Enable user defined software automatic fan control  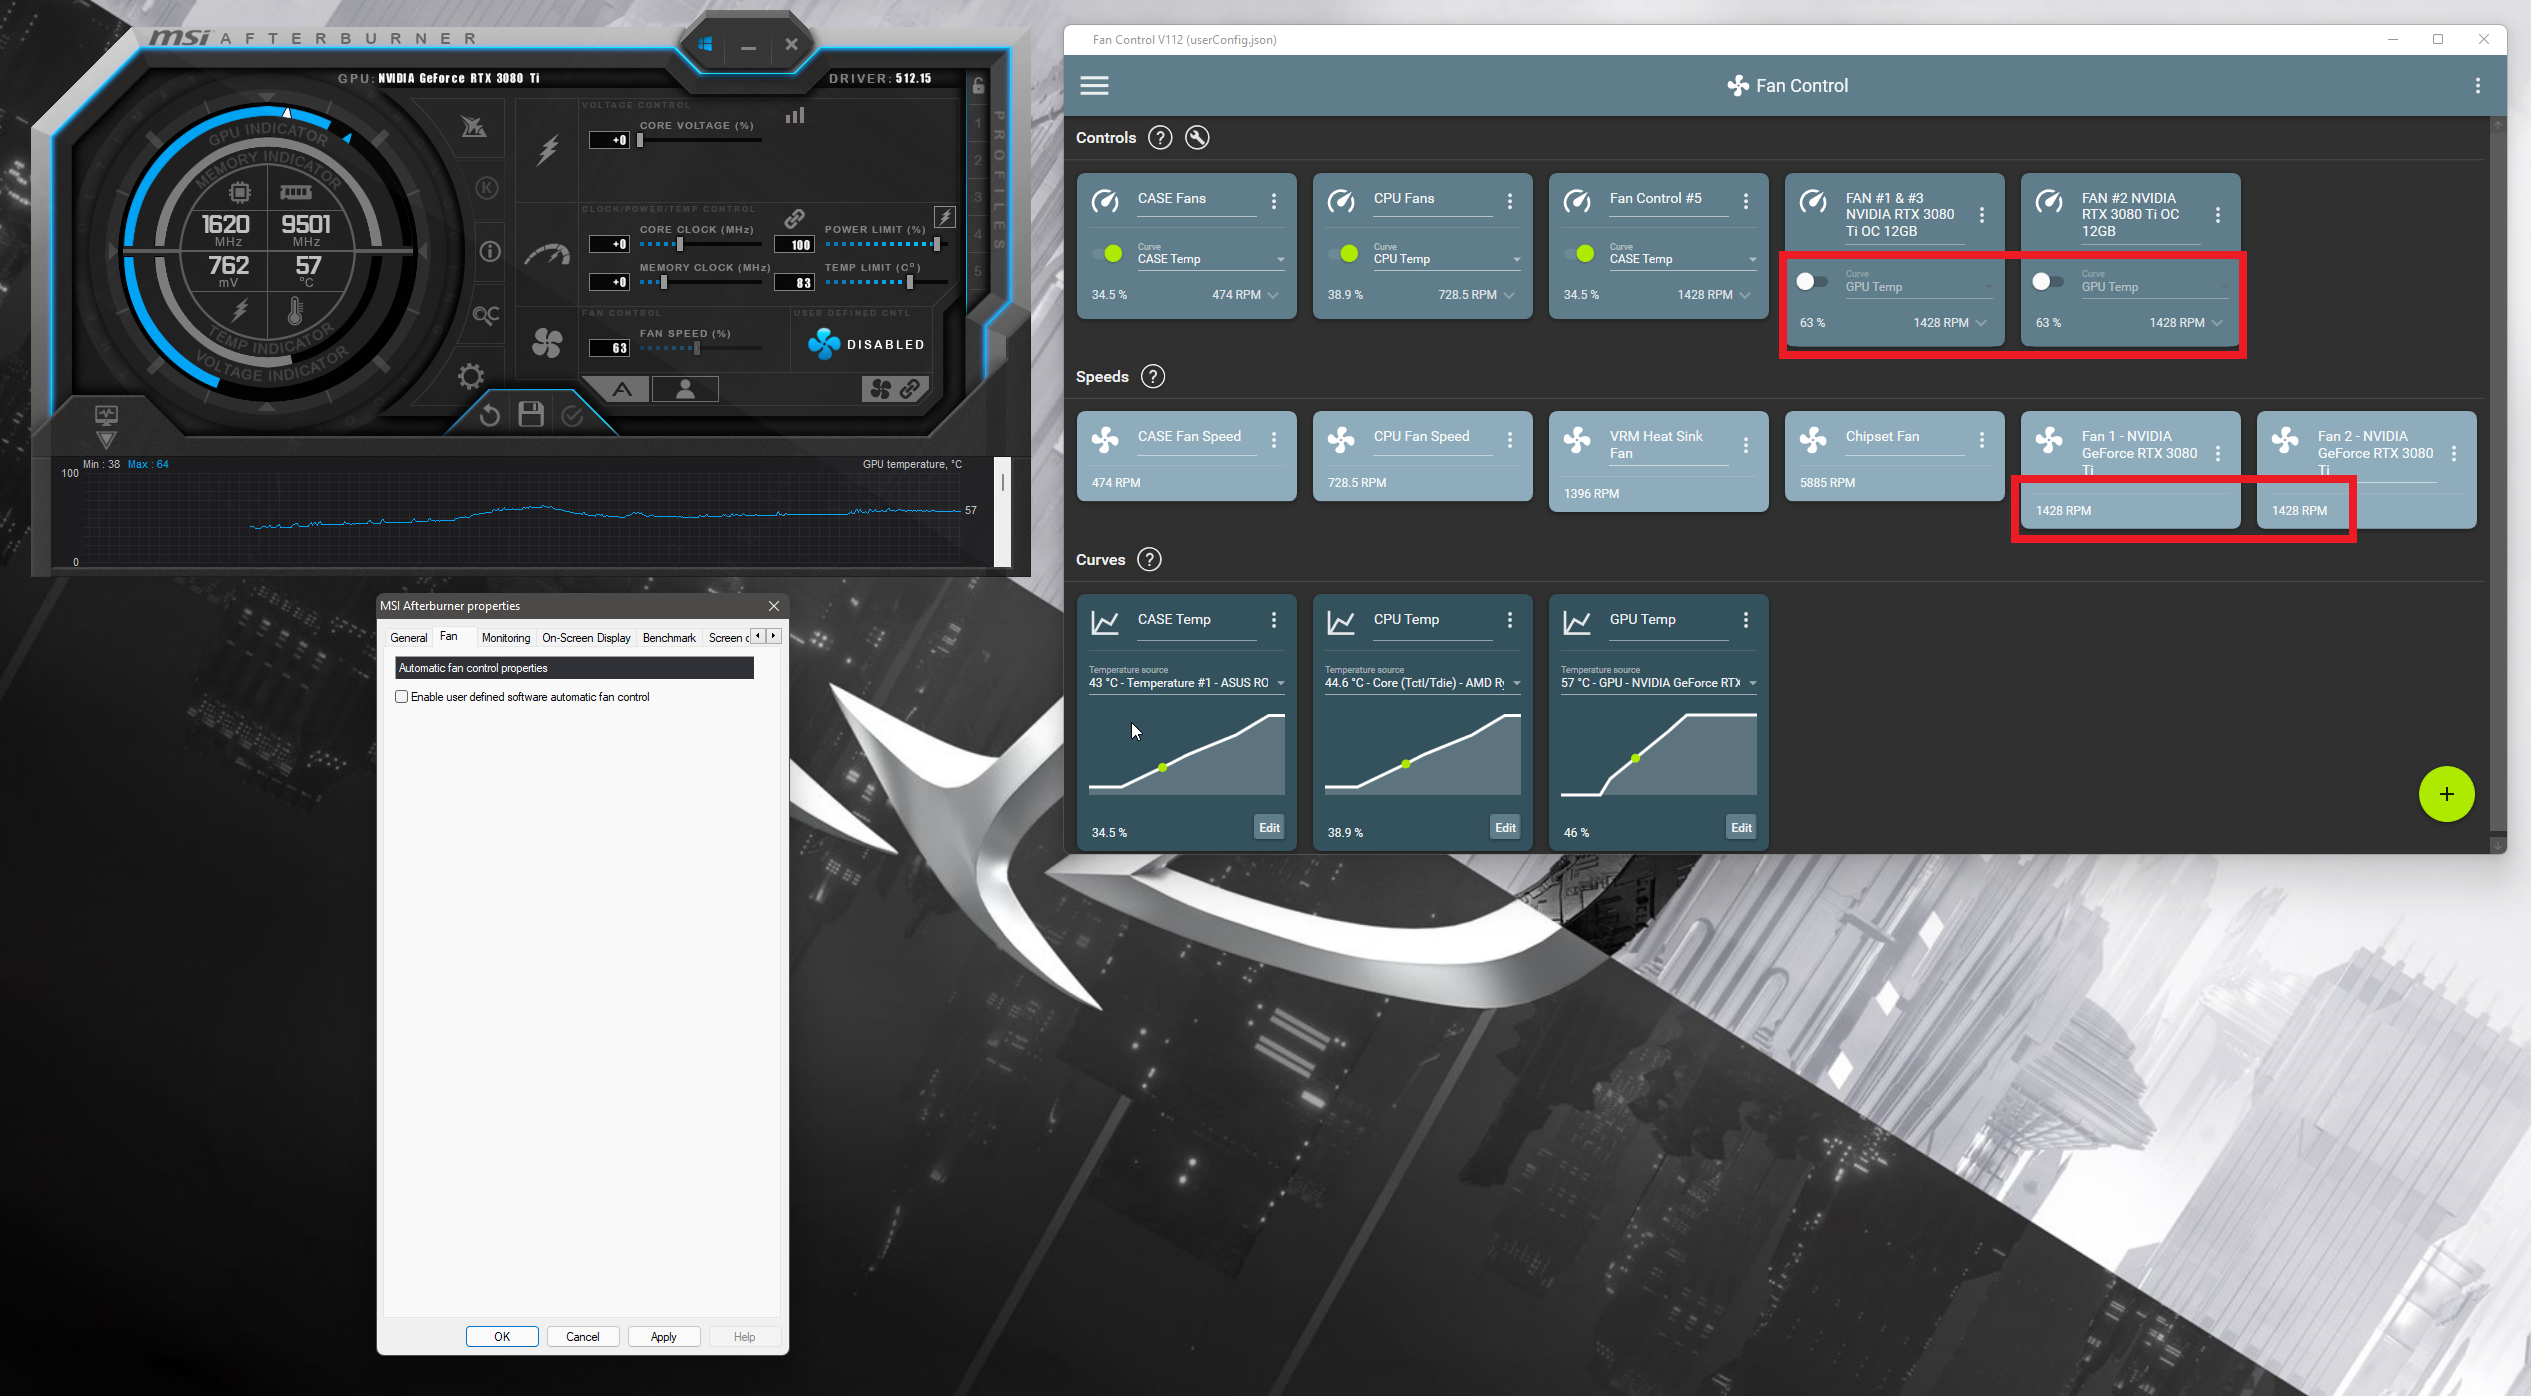click(402, 697)
